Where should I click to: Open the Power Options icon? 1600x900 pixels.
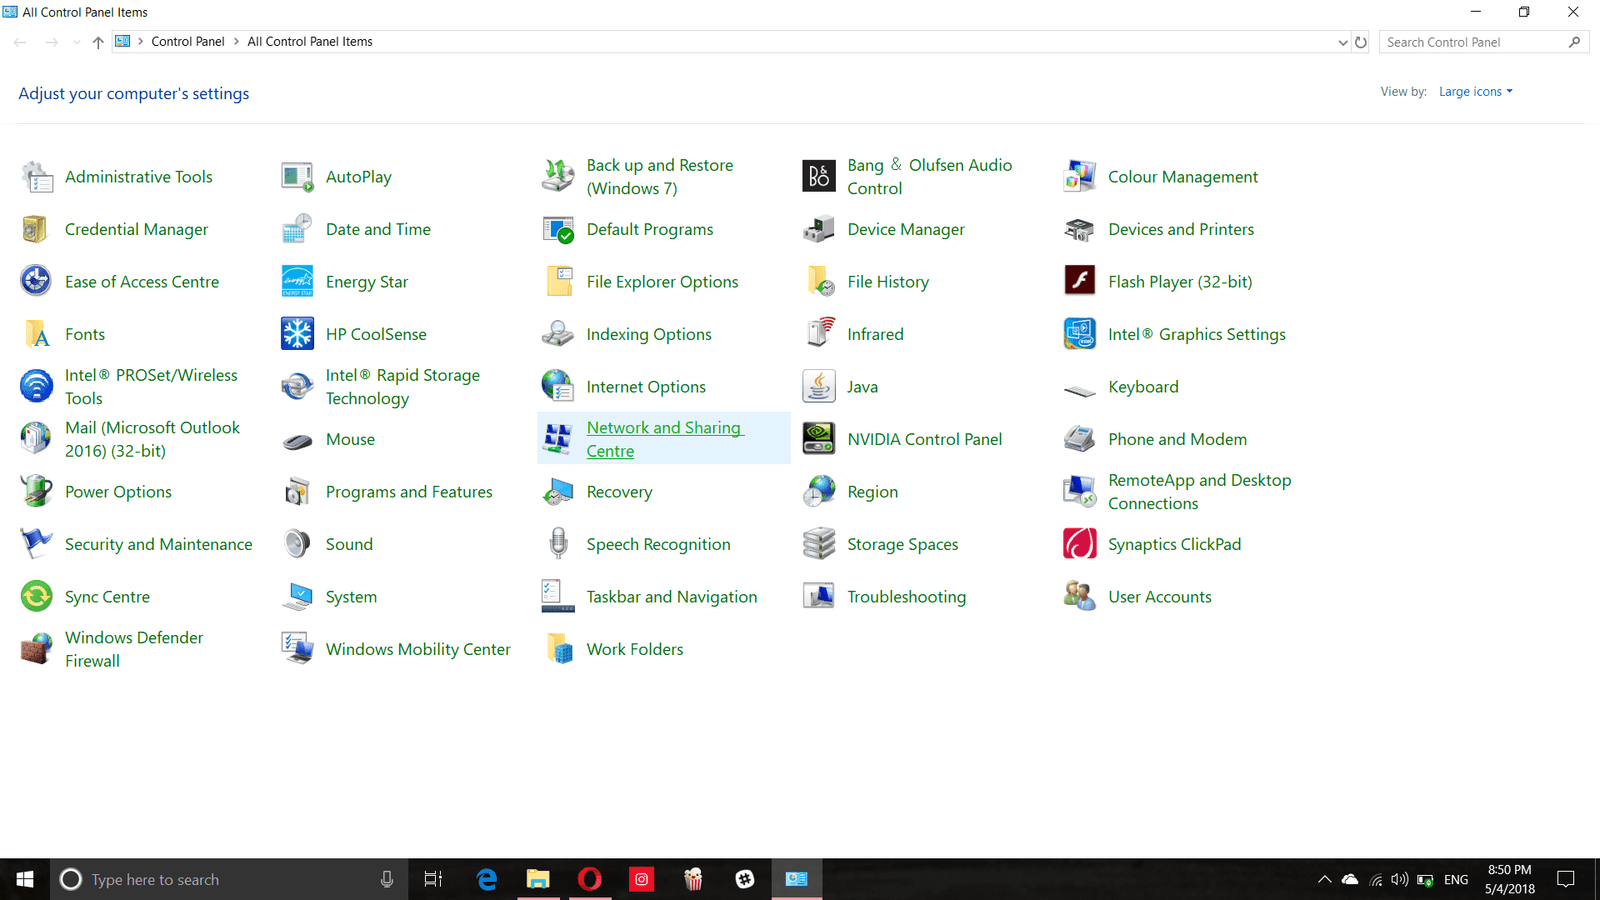[36, 491]
